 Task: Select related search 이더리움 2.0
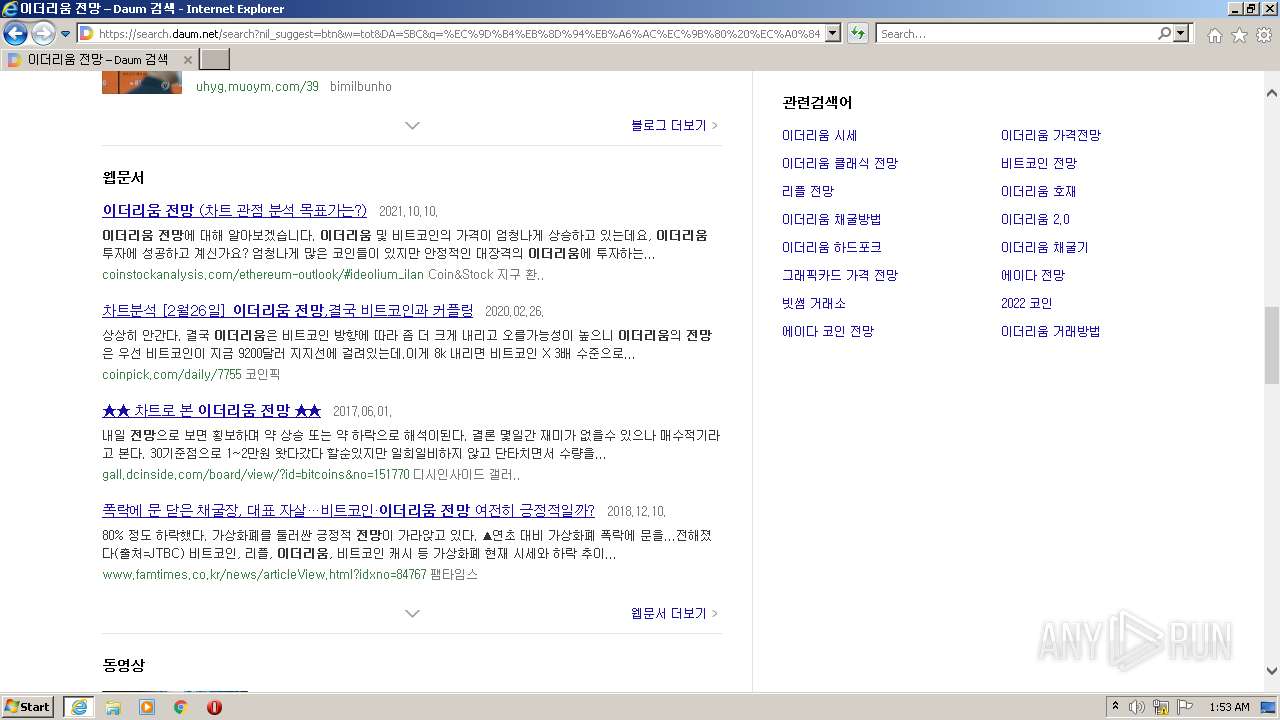tap(1035, 219)
